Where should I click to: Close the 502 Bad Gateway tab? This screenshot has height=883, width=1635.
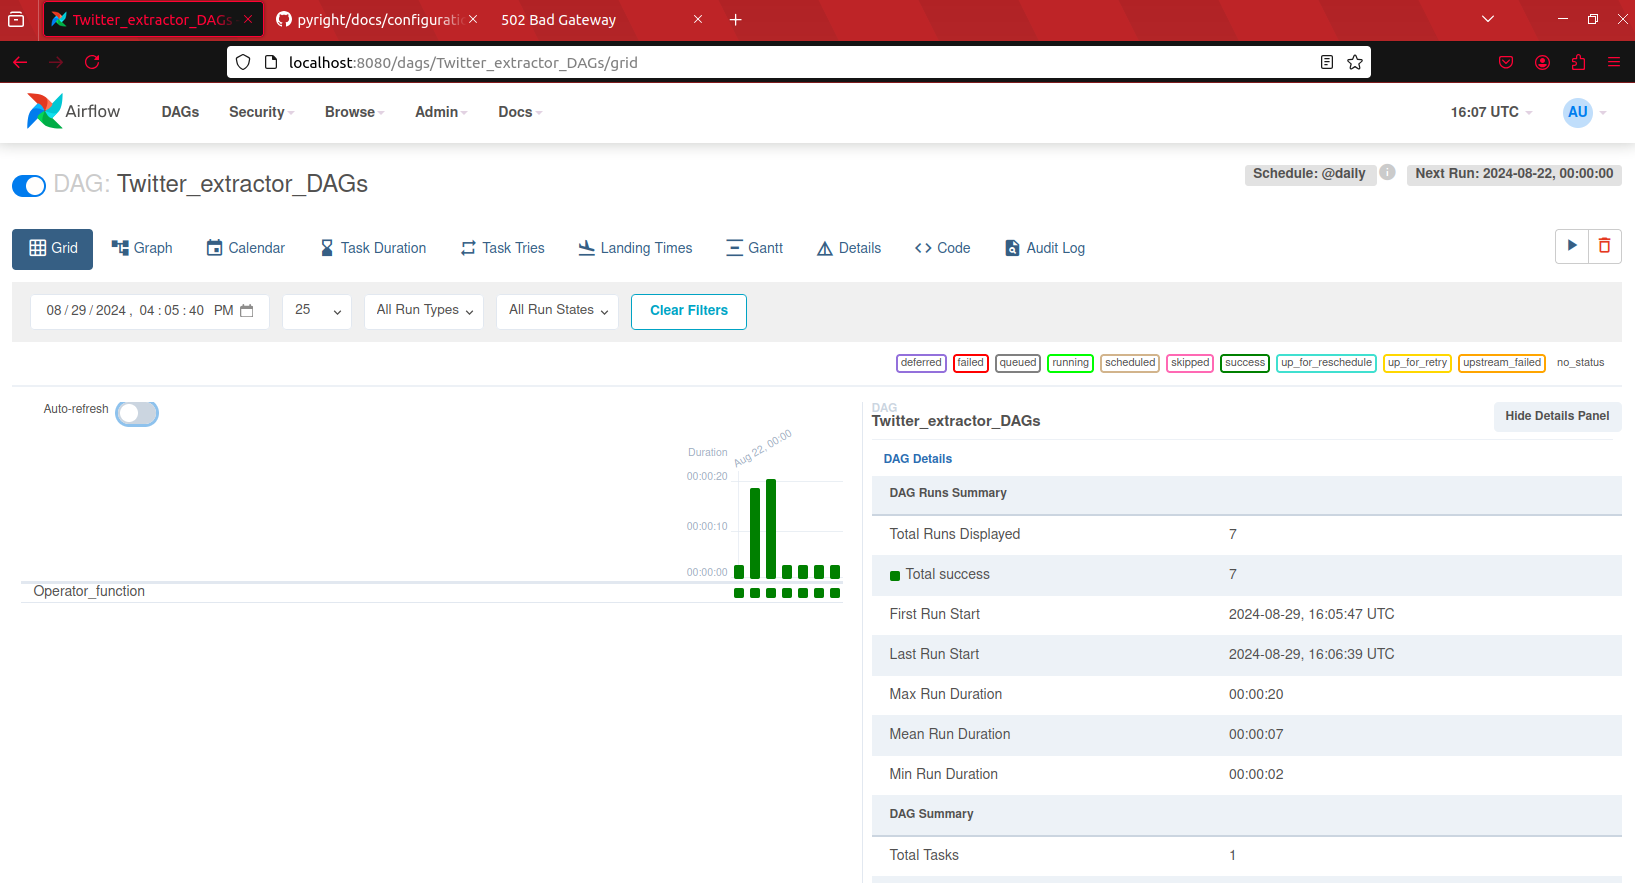coord(698,19)
